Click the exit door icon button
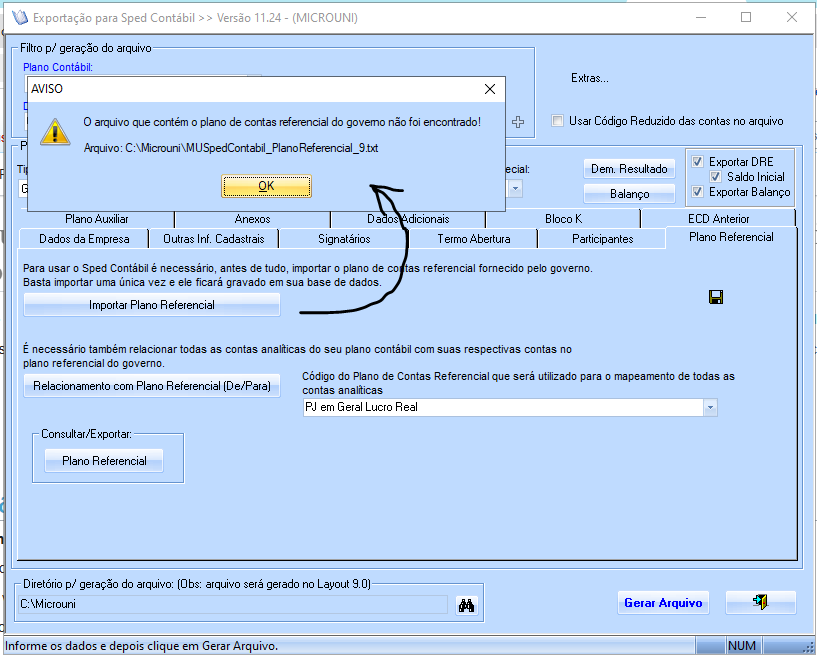This screenshot has width=817, height=657. tap(761, 602)
